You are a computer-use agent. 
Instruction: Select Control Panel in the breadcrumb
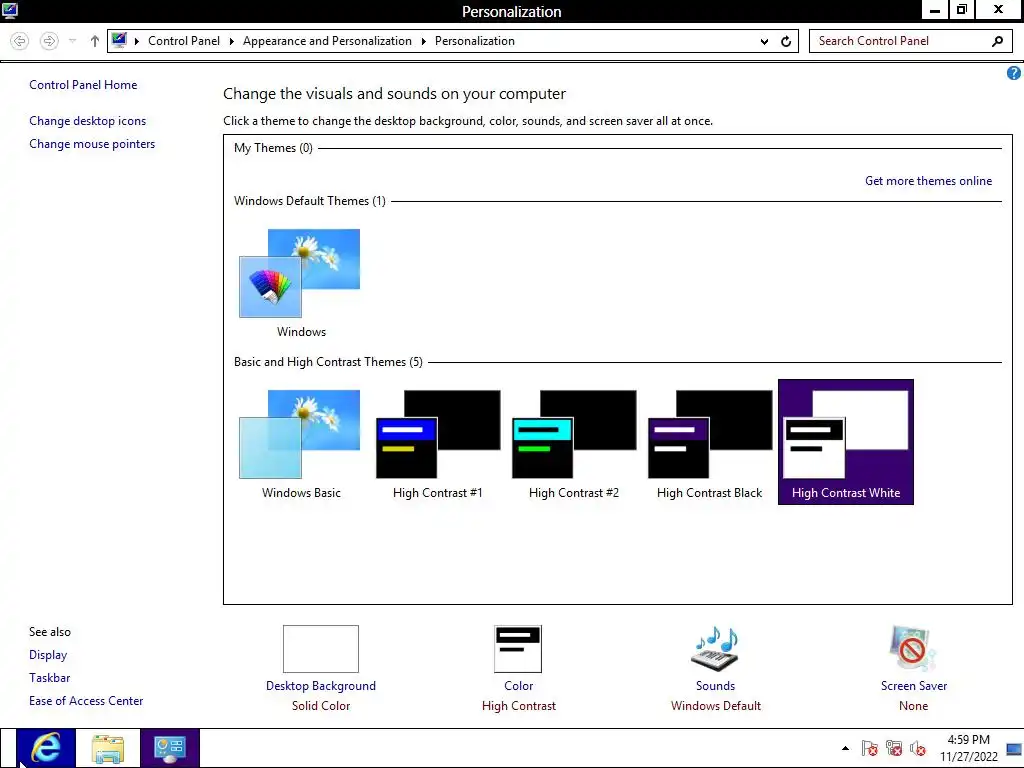pos(184,40)
